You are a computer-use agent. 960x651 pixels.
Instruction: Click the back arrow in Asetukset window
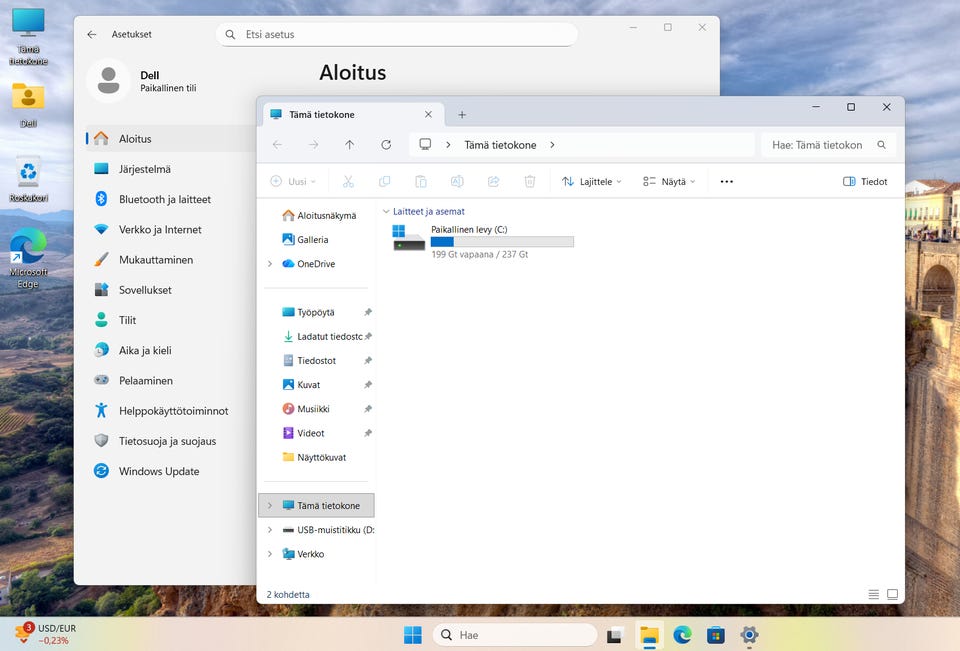(x=92, y=34)
